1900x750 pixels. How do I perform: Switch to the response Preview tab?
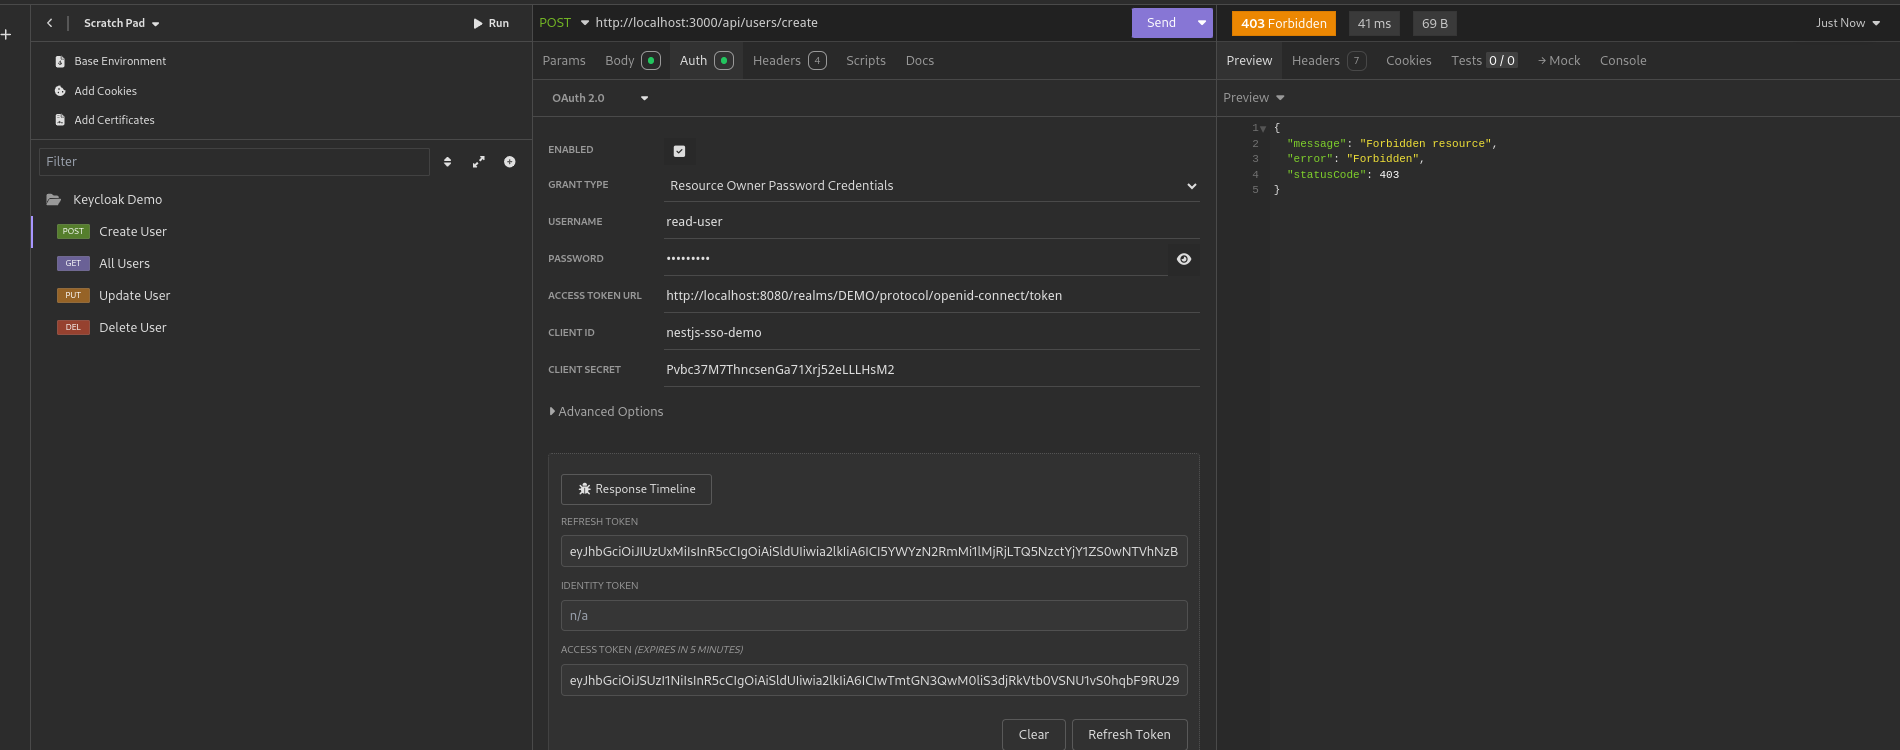[1249, 61]
